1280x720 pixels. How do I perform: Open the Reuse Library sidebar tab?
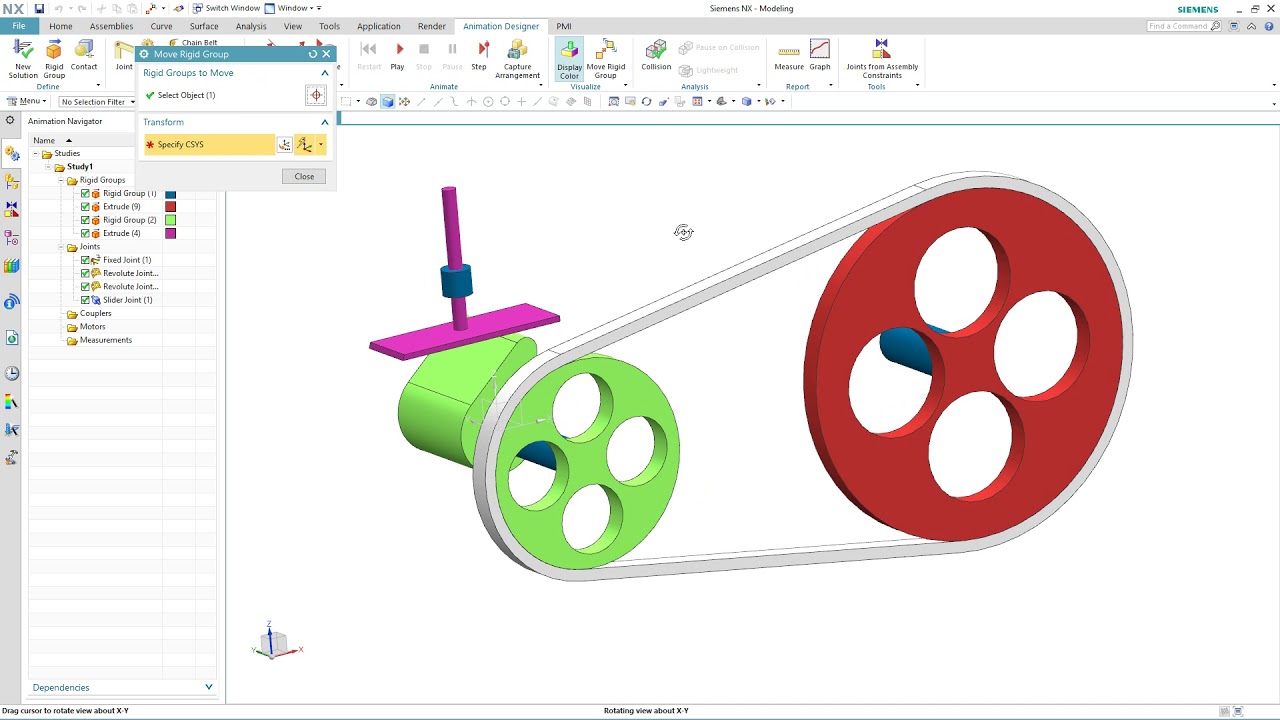[11, 266]
